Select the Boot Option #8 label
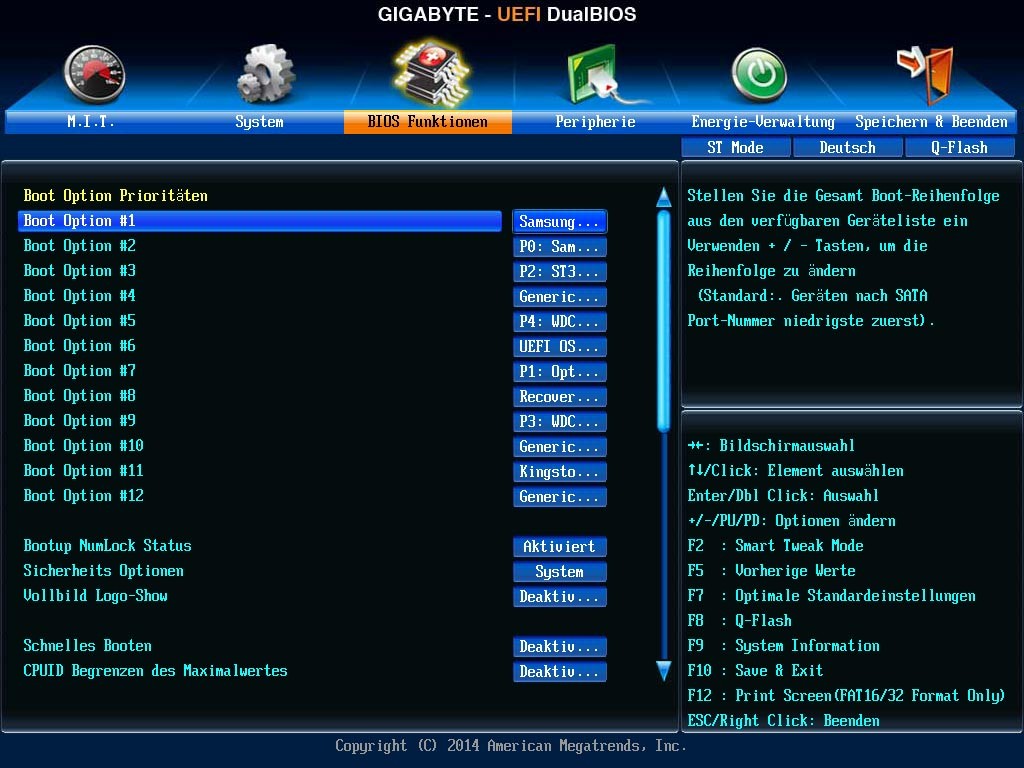Image resolution: width=1024 pixels, height=768 pixels. pyautogui.click(x=80, y=396)
